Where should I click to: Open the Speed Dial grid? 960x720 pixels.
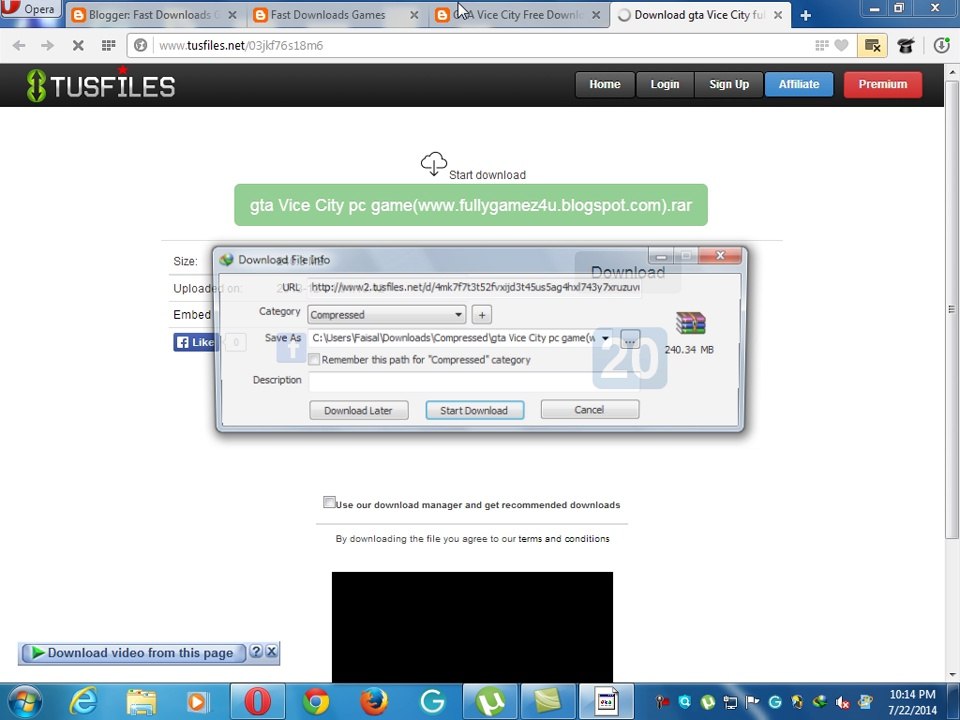pyautogui.click(x=108, y=45)
